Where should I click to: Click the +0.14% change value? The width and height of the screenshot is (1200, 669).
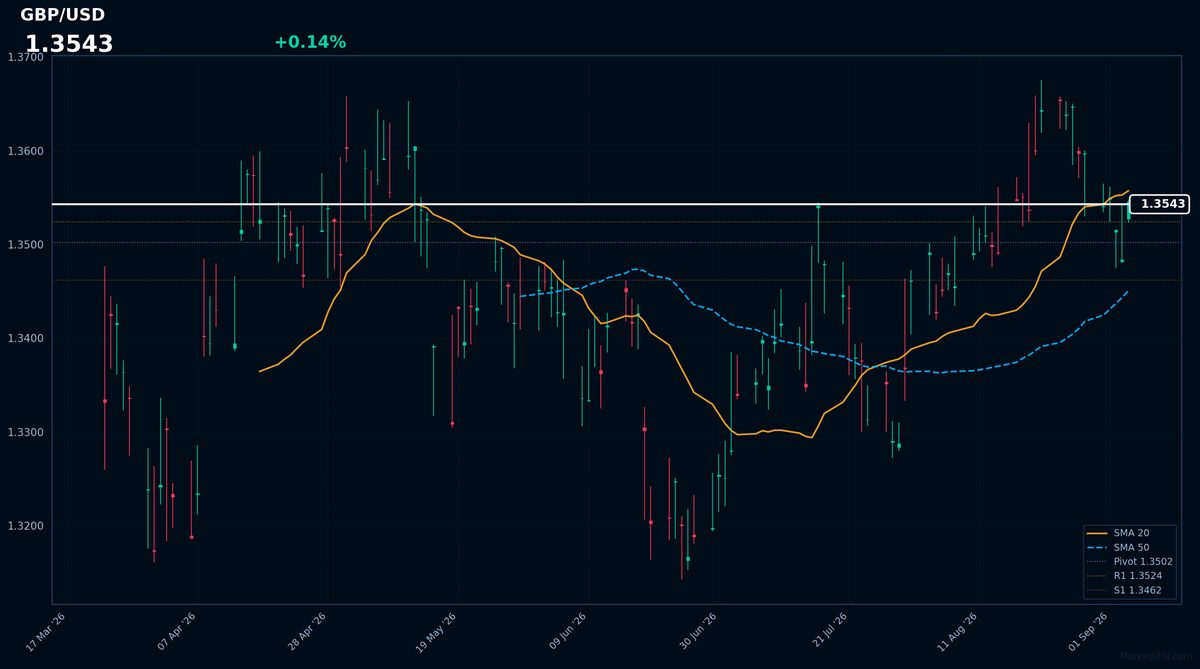[310, 42]
